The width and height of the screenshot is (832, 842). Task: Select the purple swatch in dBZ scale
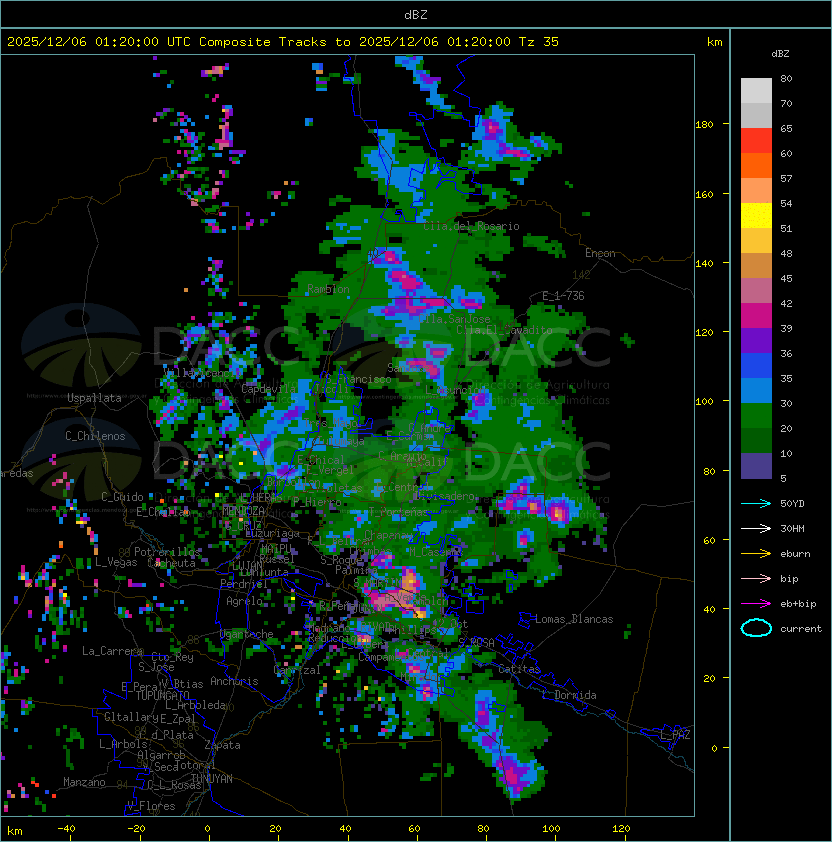point(756,340)
